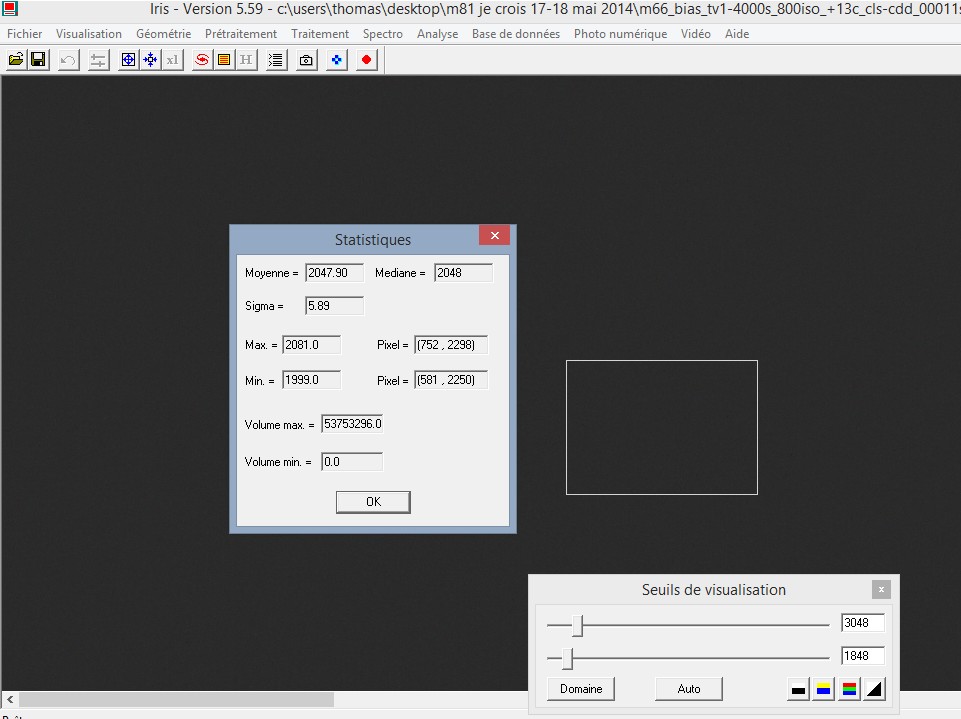
Task: Click the blue inward arrows icon
Action: tap(150, 60)
